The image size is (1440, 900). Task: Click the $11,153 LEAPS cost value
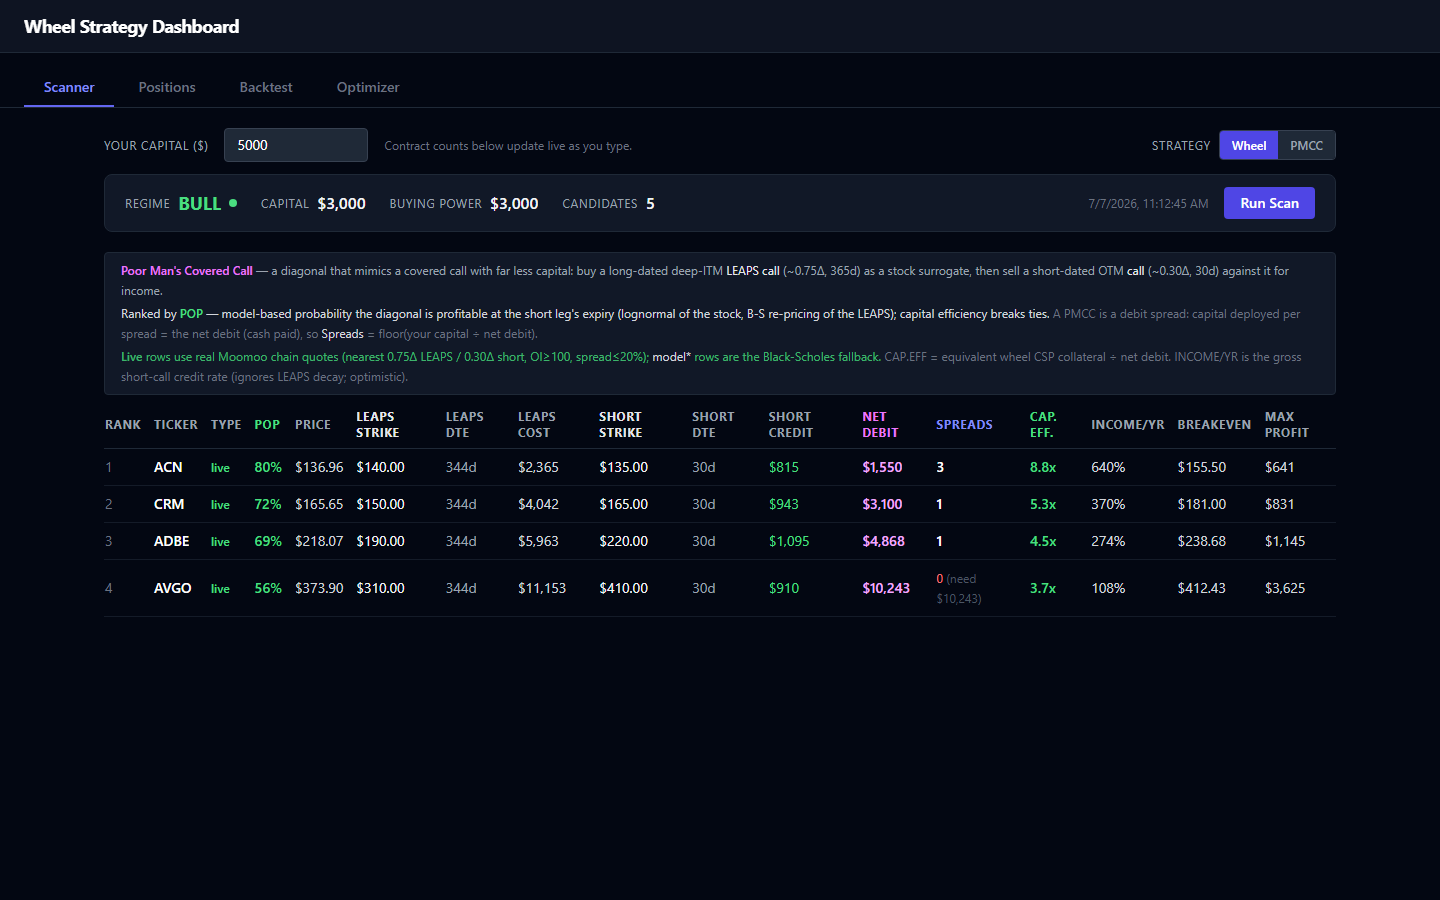[x=542, y=588]
